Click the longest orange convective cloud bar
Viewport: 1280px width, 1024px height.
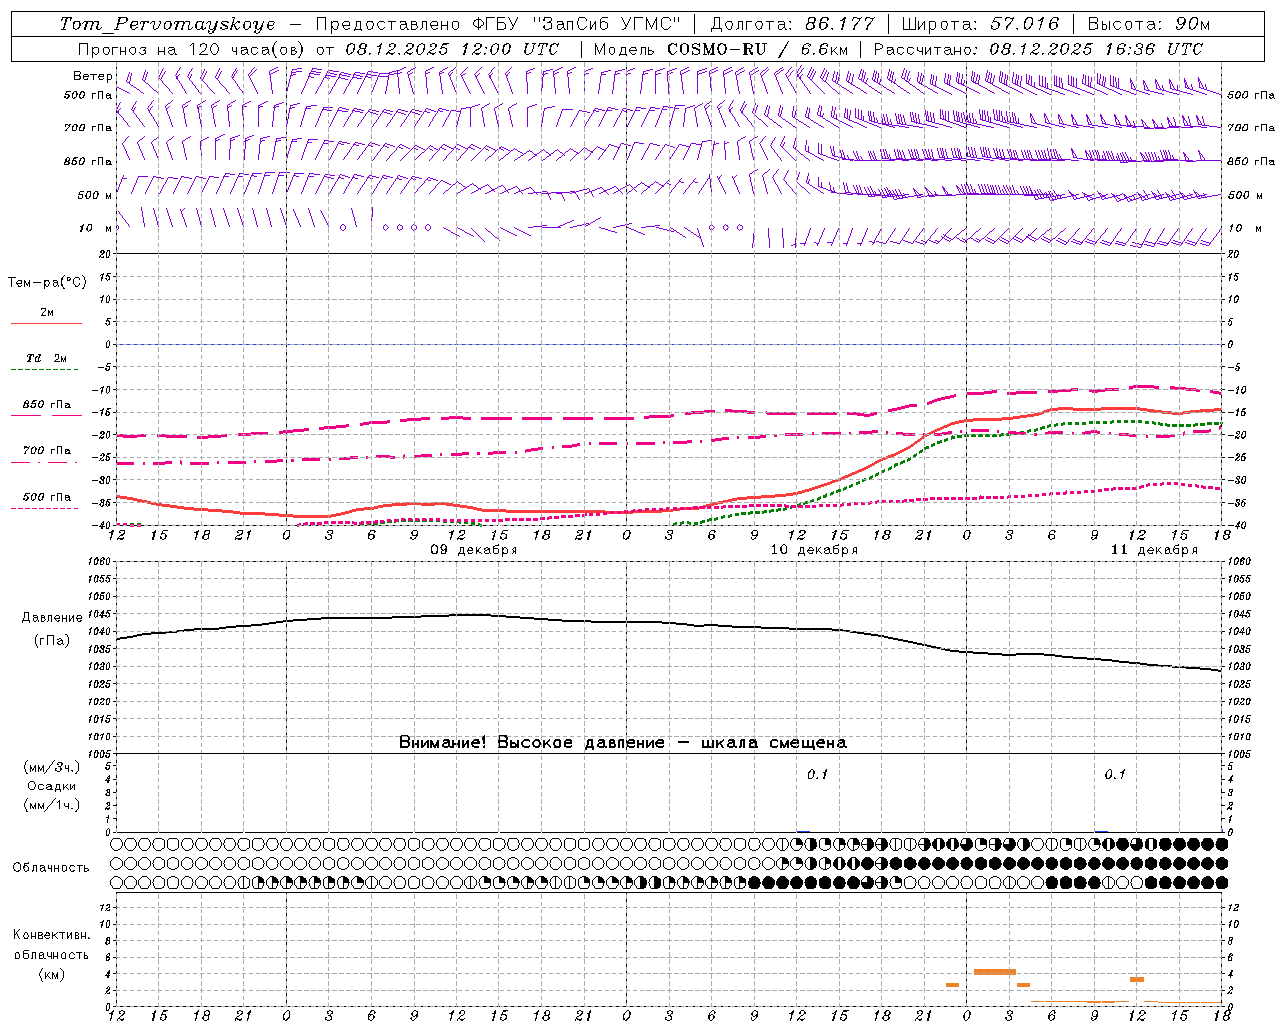point(995,972)
